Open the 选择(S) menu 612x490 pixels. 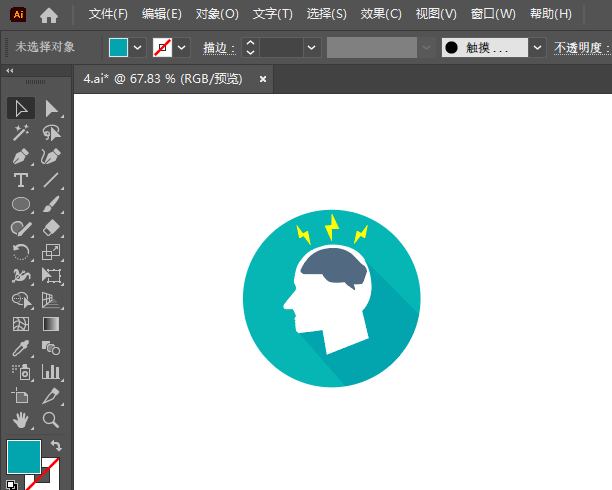click(326, 14)
